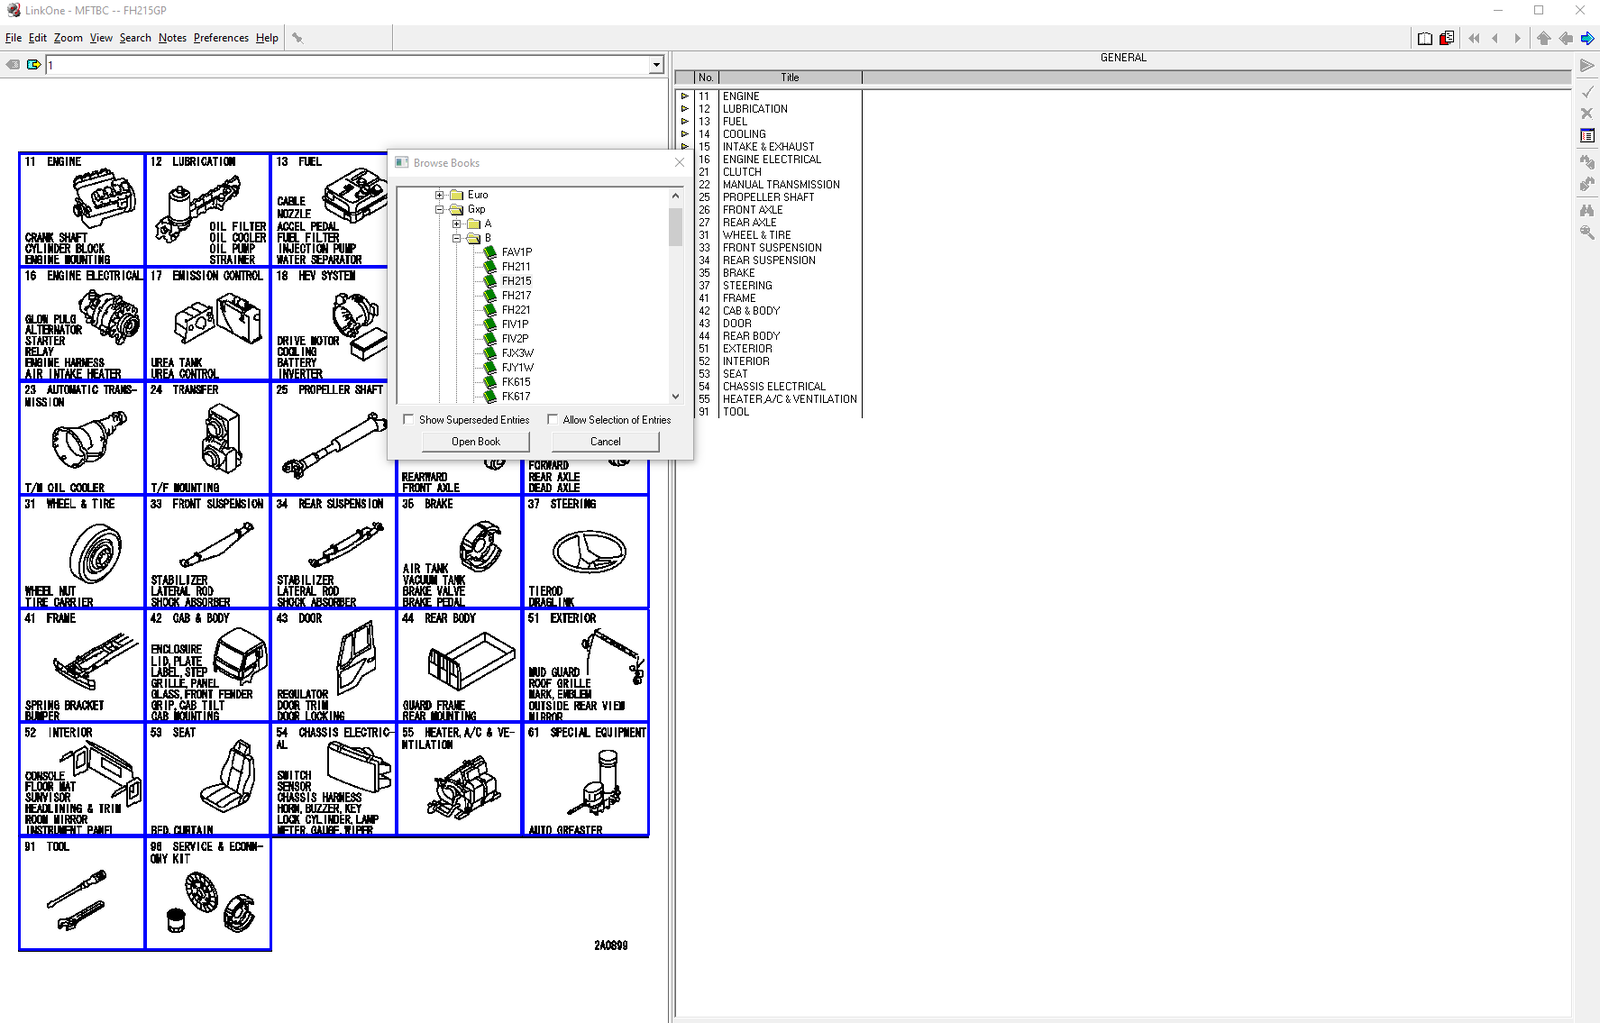Open the Help menu
Viewport: 1600px width, 1023px height.
point(267,38)
